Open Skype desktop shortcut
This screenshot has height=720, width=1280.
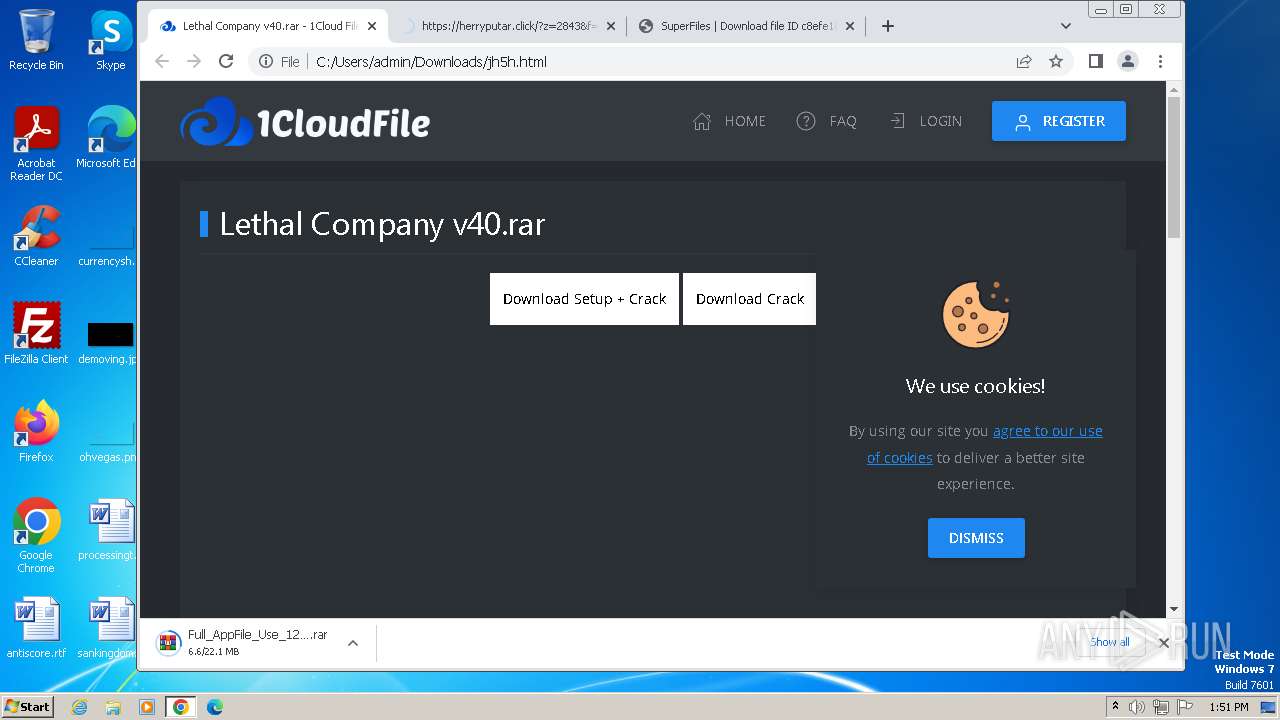point(110,40)
